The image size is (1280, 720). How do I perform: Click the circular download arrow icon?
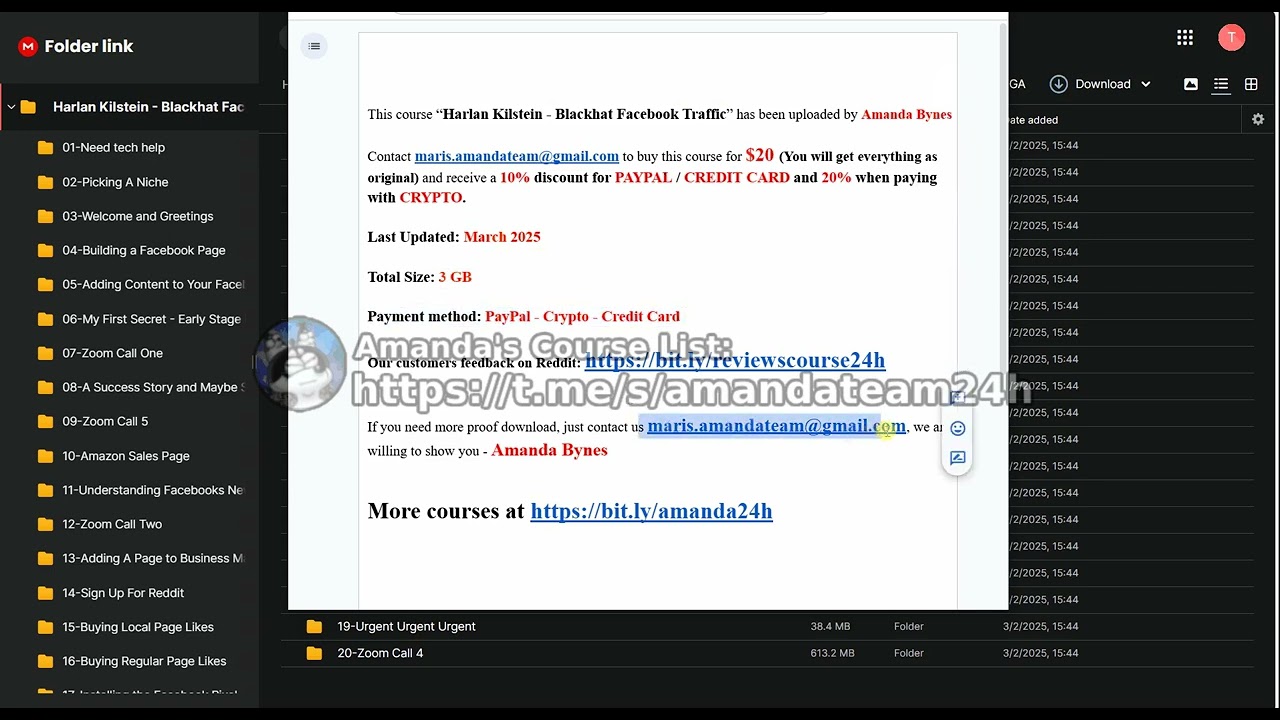click(x=1058, y=84)
